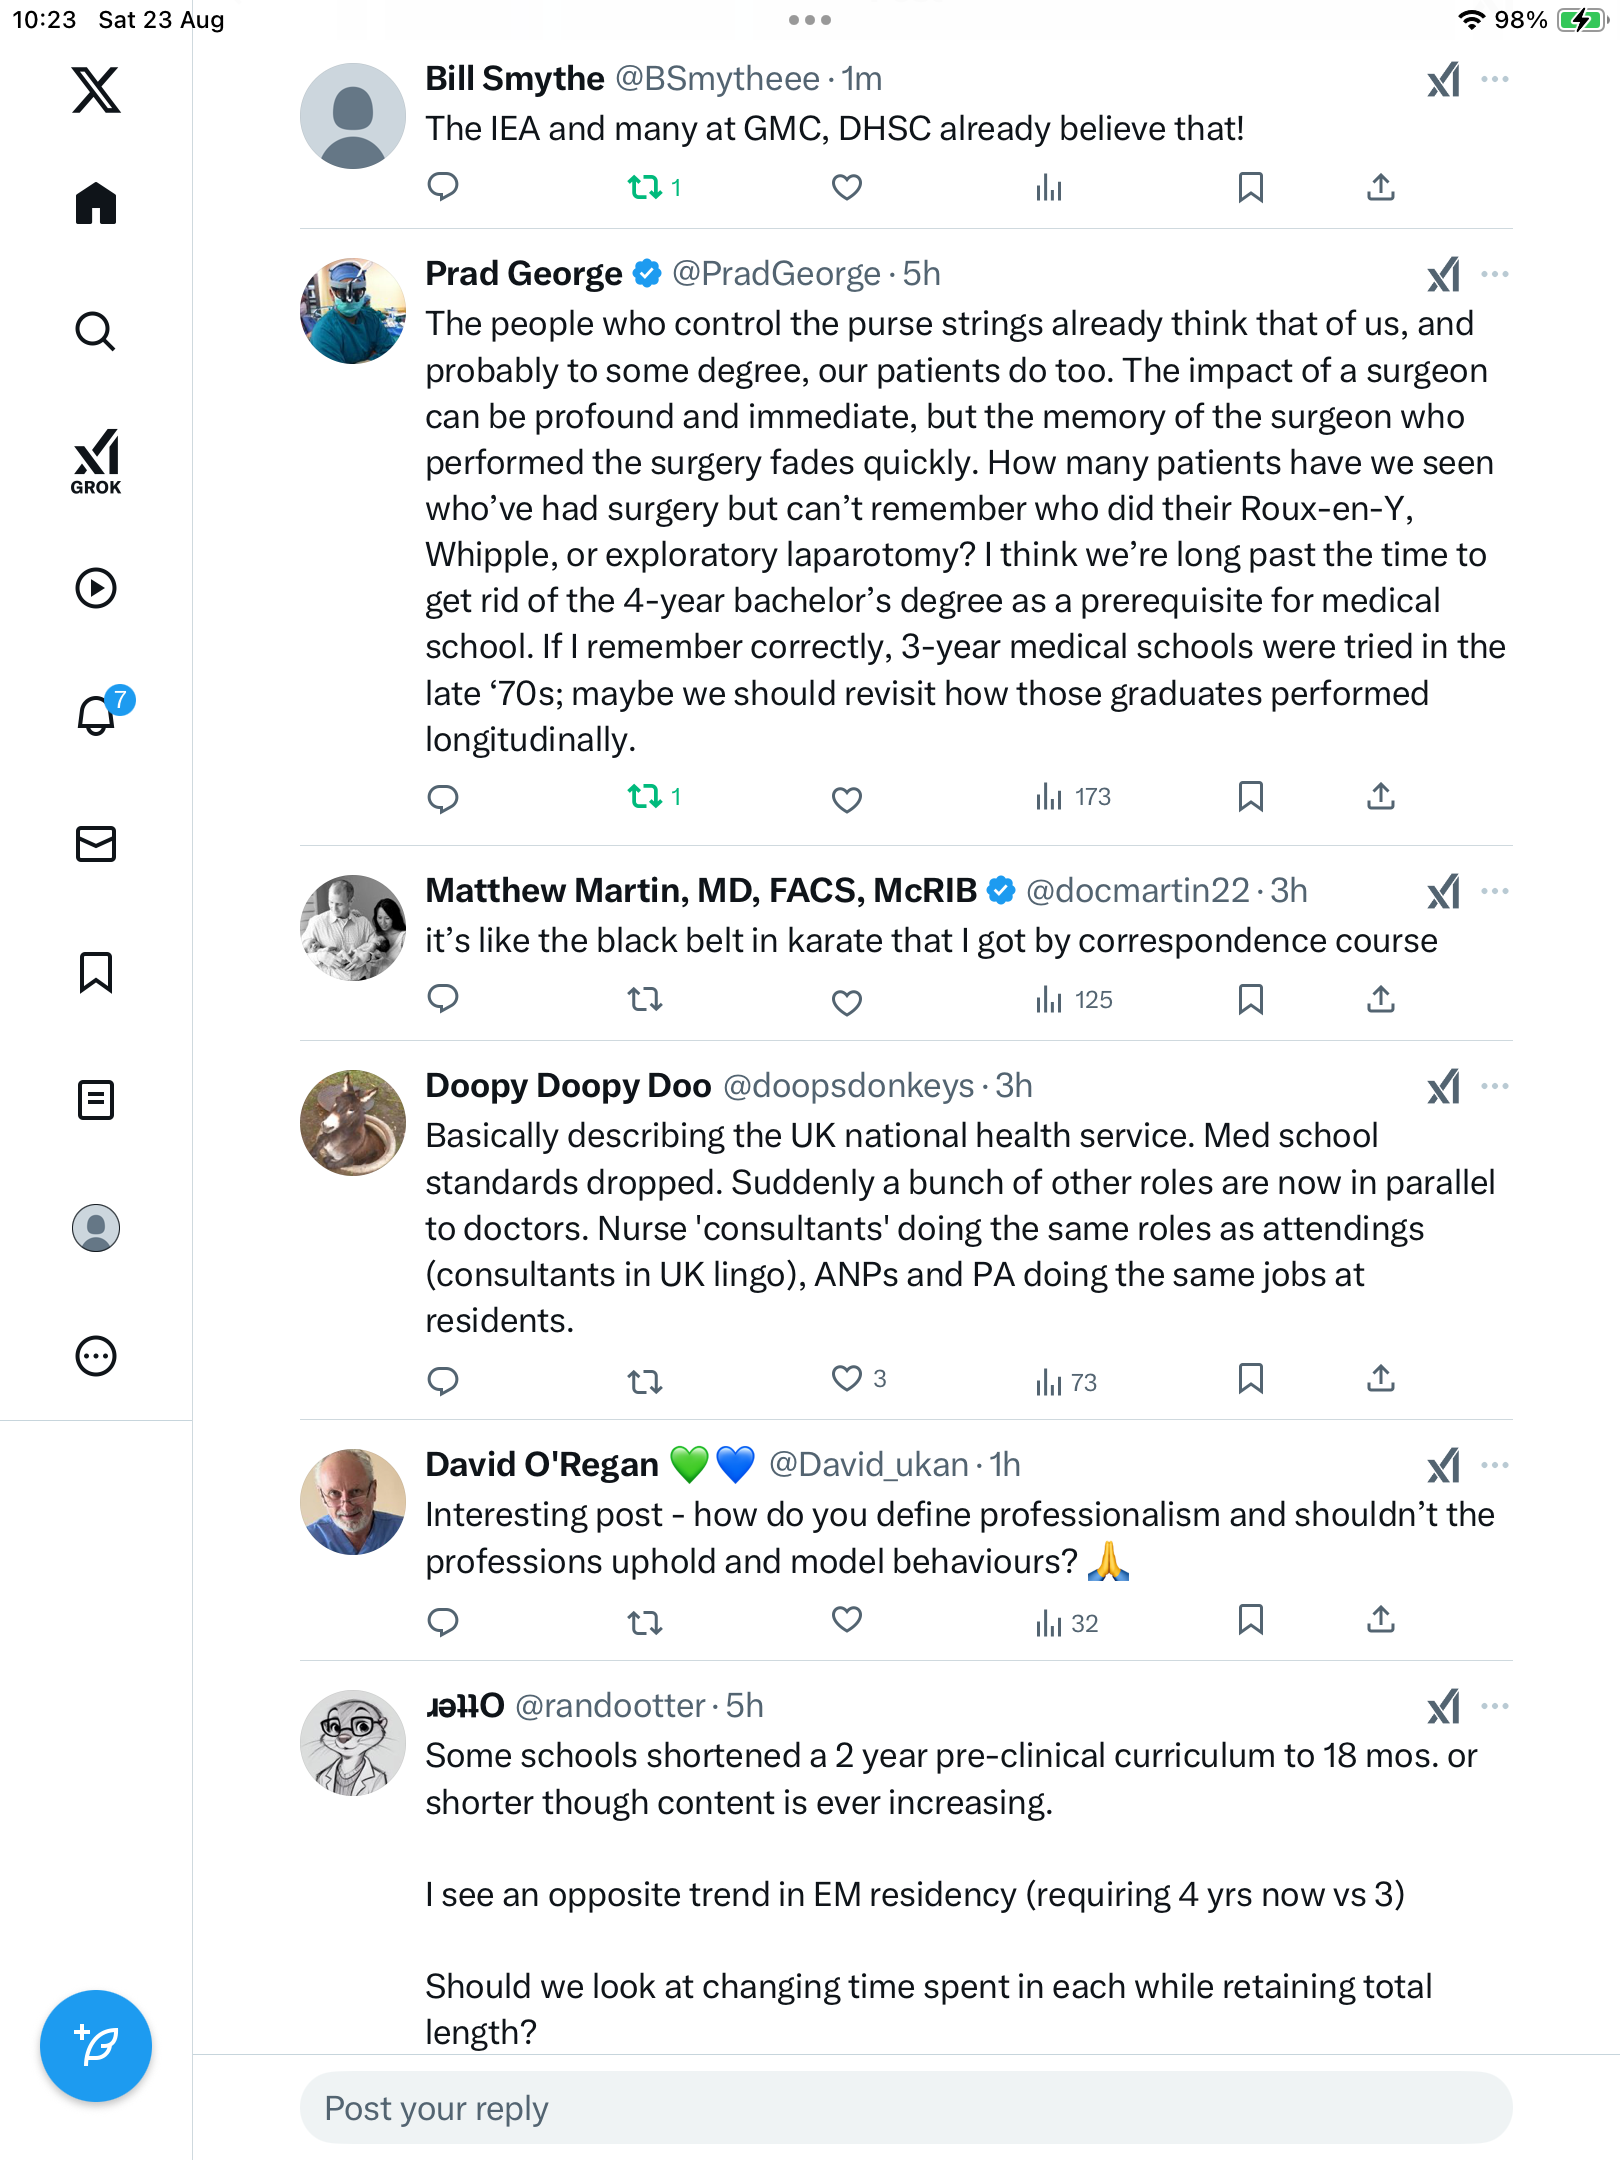Open Matthew Martin's profile picture
Viewport: 1620px width, 2160px height.
[x=353, y=928]
